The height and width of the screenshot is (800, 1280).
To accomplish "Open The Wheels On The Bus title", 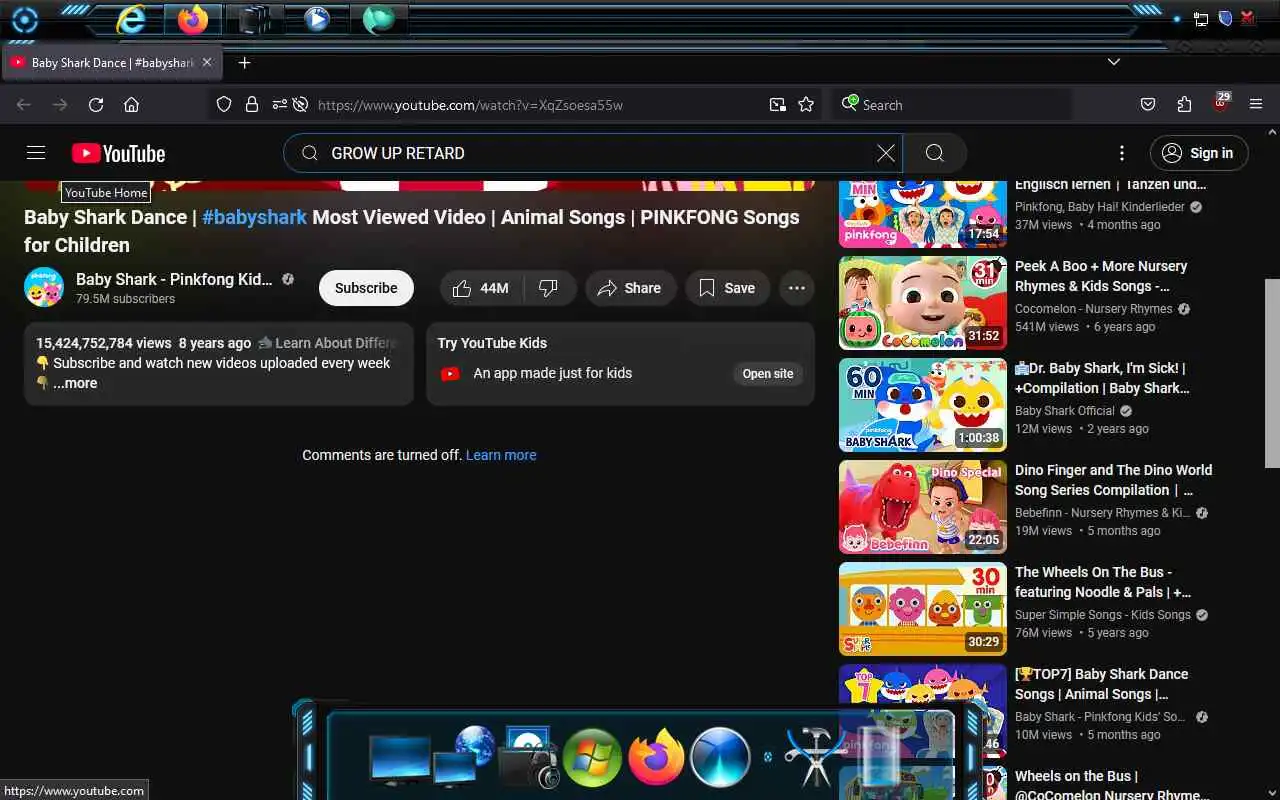I will (1103, 582).
